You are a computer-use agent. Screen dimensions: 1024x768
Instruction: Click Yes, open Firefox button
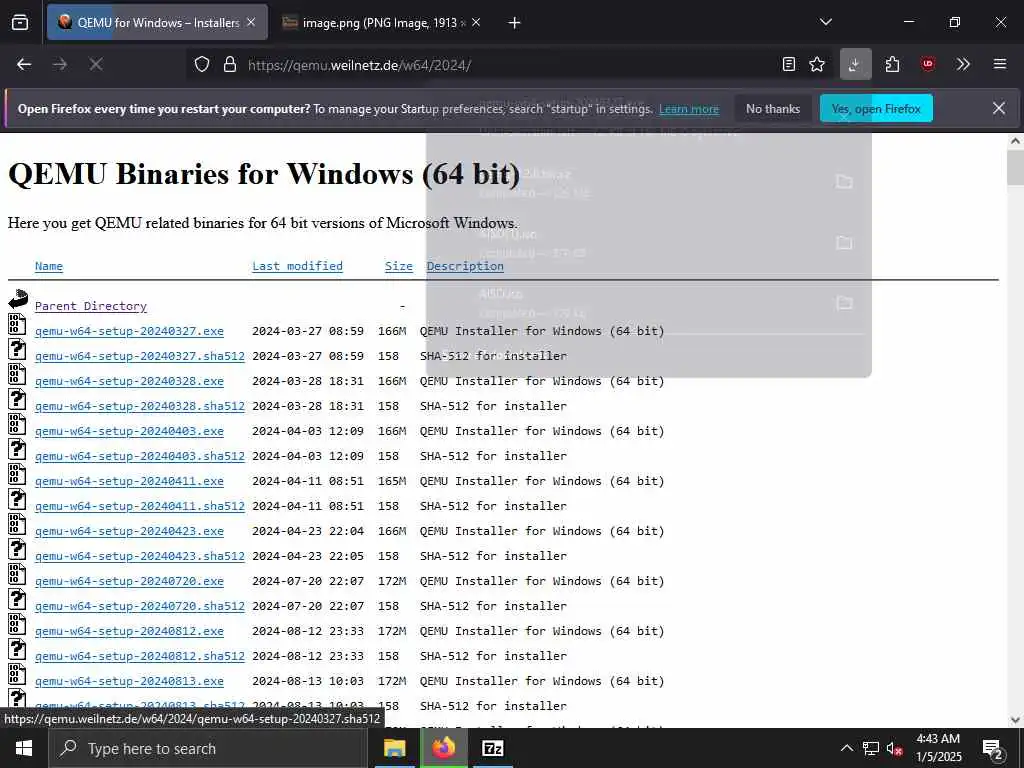click(876, 108)
